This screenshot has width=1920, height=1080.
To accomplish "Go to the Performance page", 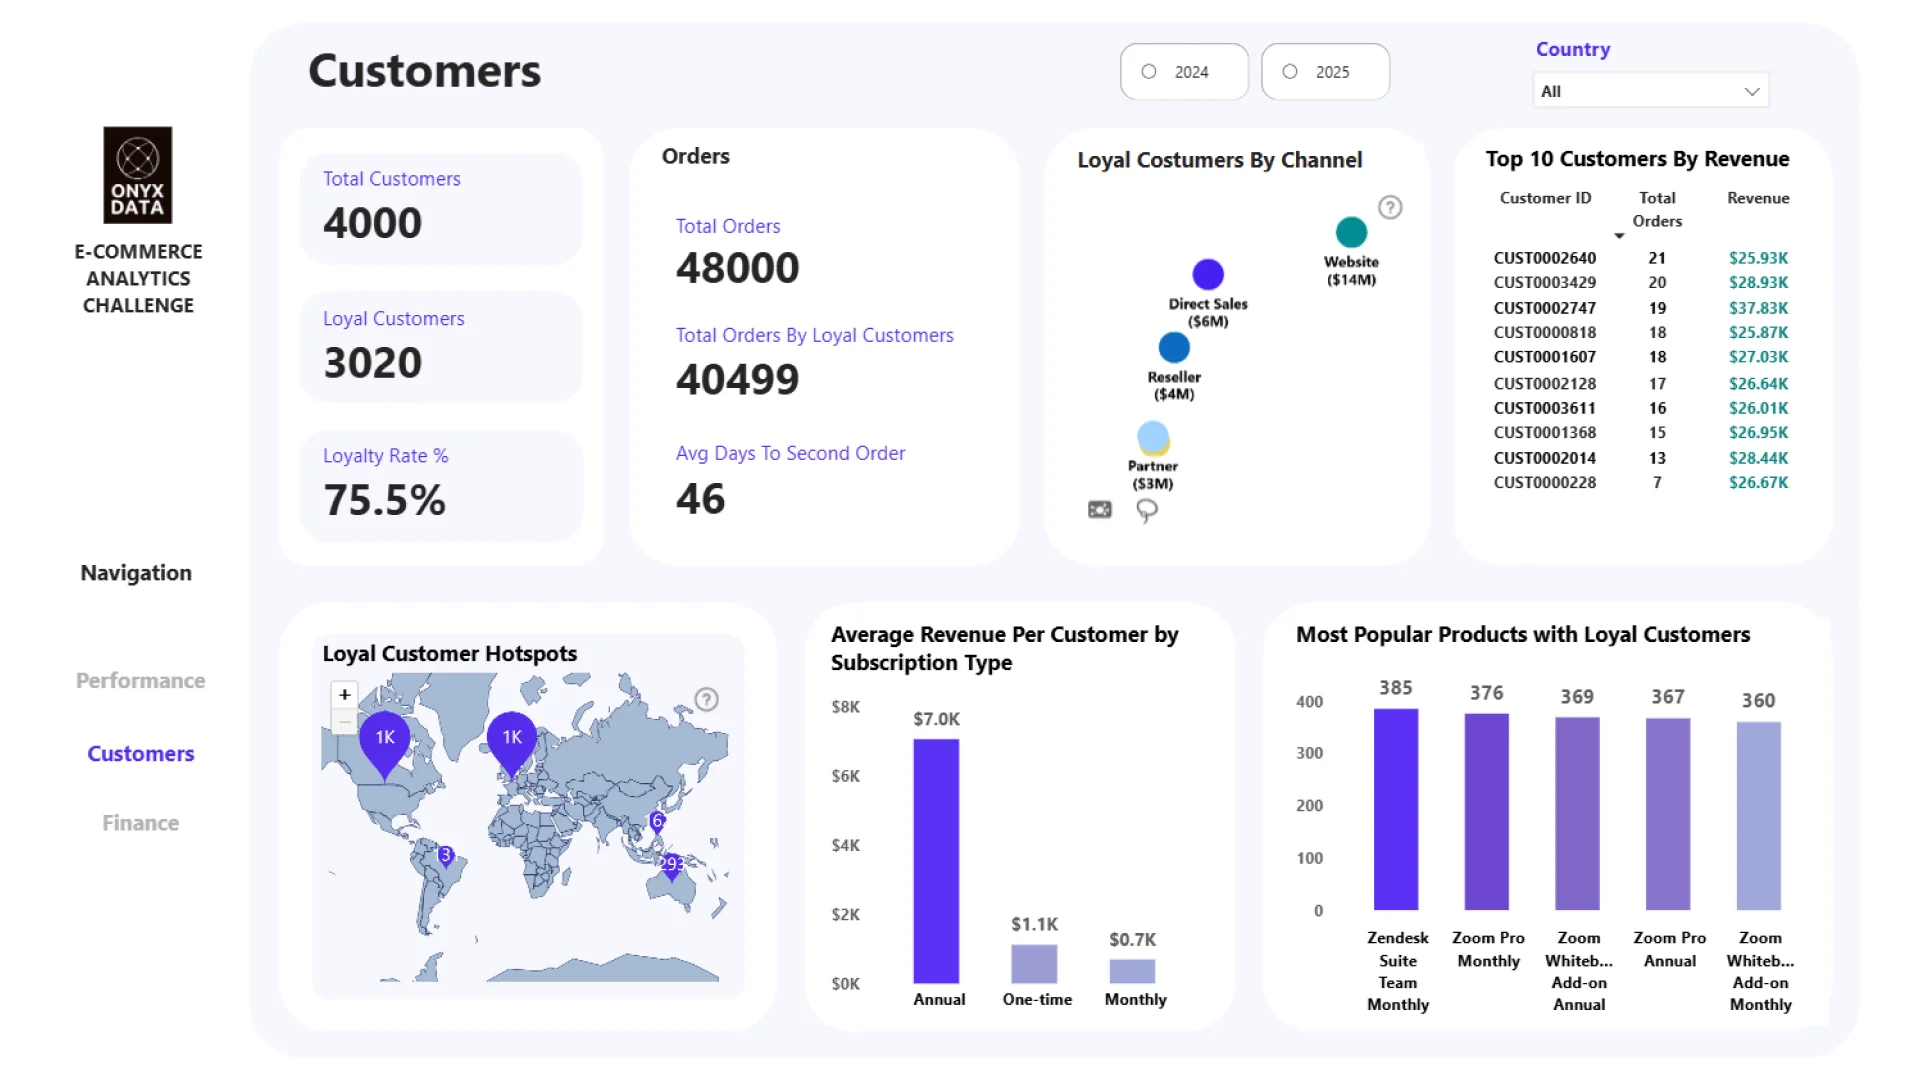I will click(140, 680).
